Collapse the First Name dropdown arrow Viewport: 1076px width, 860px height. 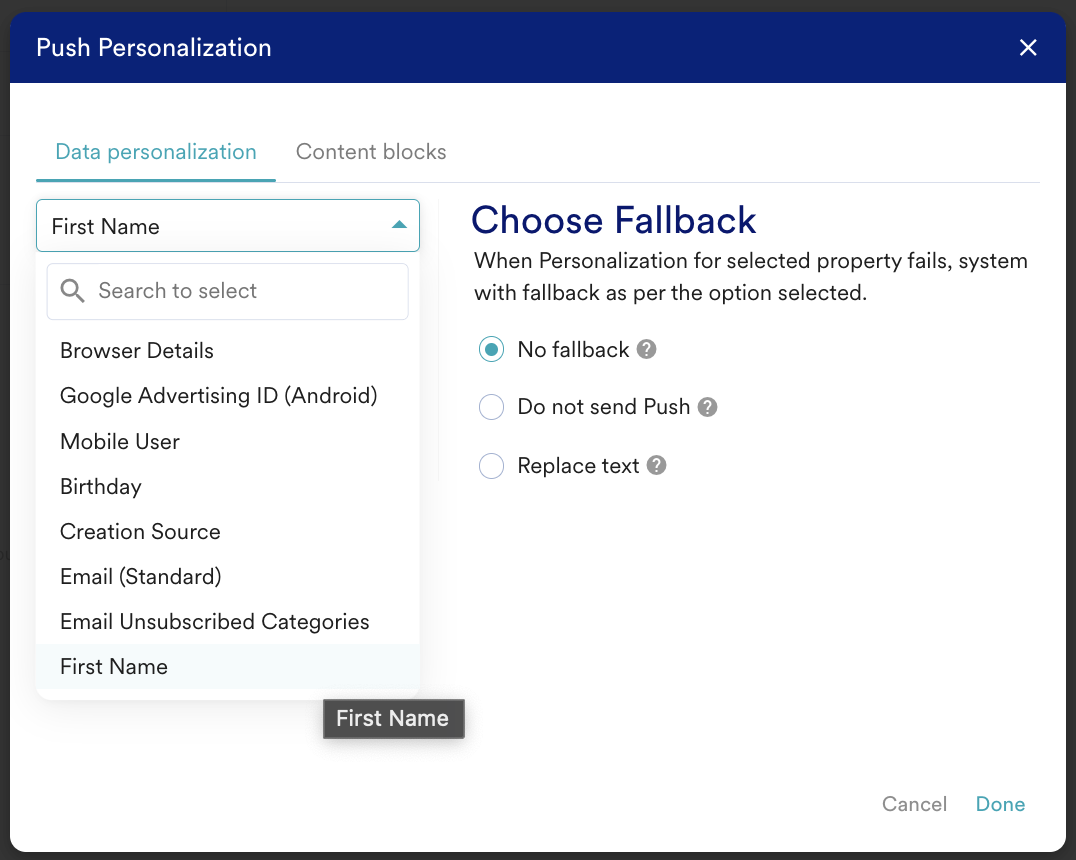(x=399, y=225)
